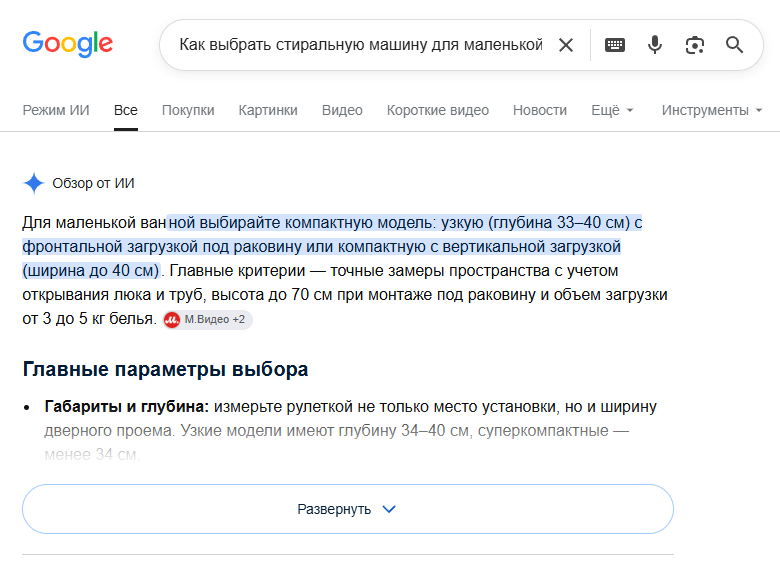This screenshot has height=567, width=780.
Task: Click the Google logo
Action: 68,44
